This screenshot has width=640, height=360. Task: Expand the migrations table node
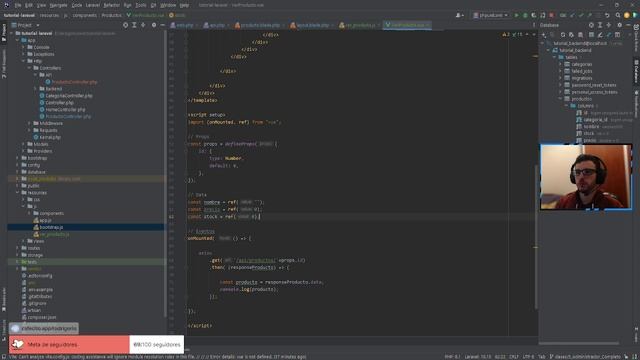pyautogui.click(x=560, y=78)
